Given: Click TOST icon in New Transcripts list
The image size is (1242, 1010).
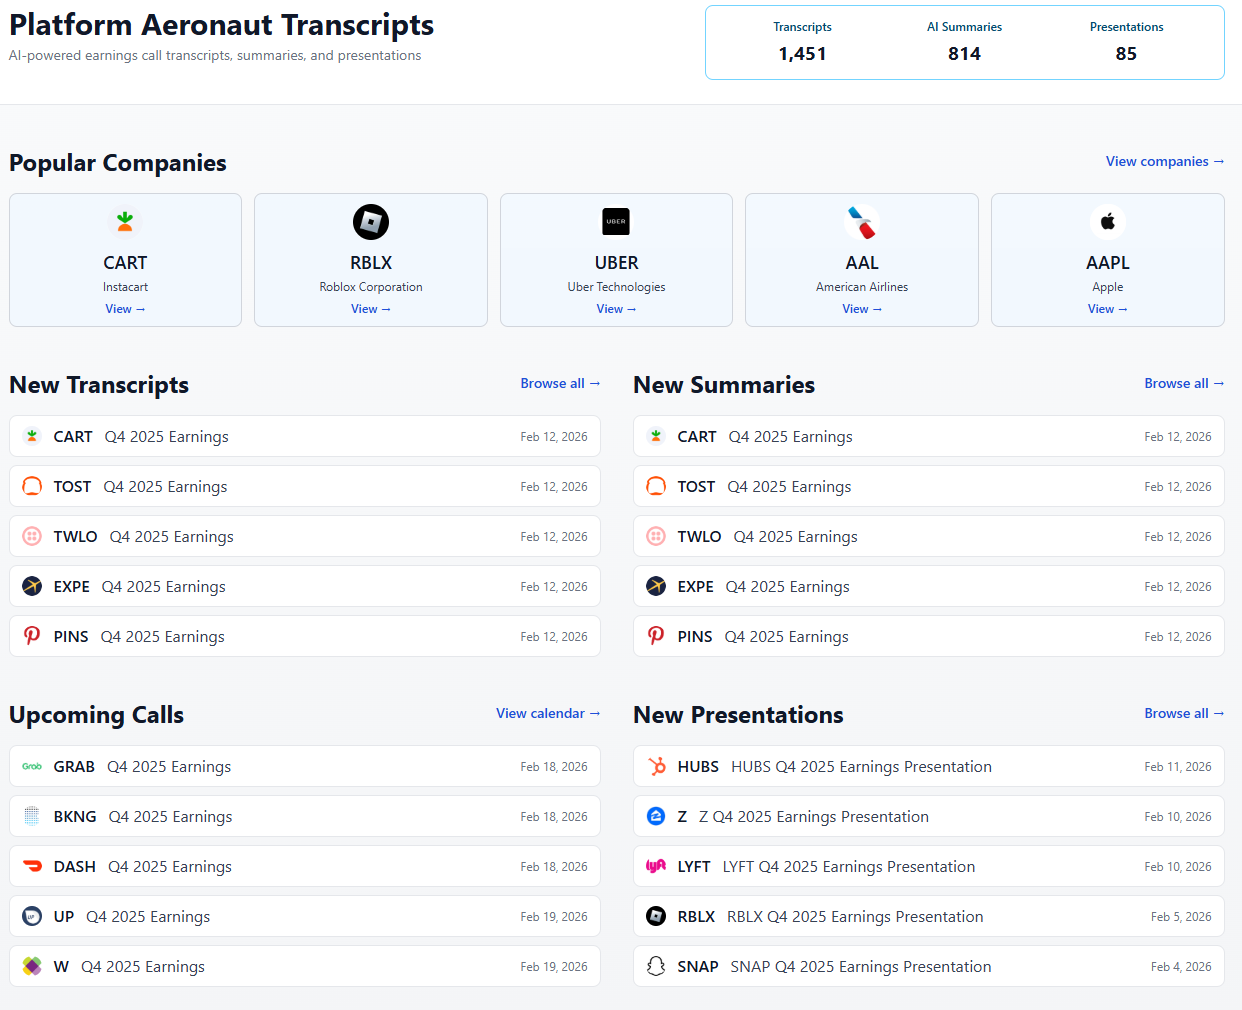Looking at the screenshot, I should pyautogui.click(x=32, y=486).
